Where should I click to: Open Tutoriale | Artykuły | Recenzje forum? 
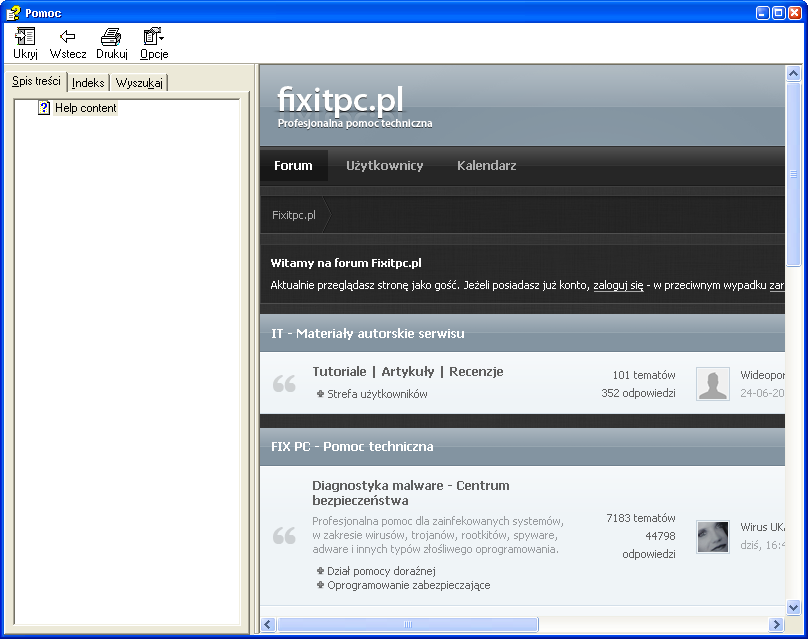(x=408, y=372)
